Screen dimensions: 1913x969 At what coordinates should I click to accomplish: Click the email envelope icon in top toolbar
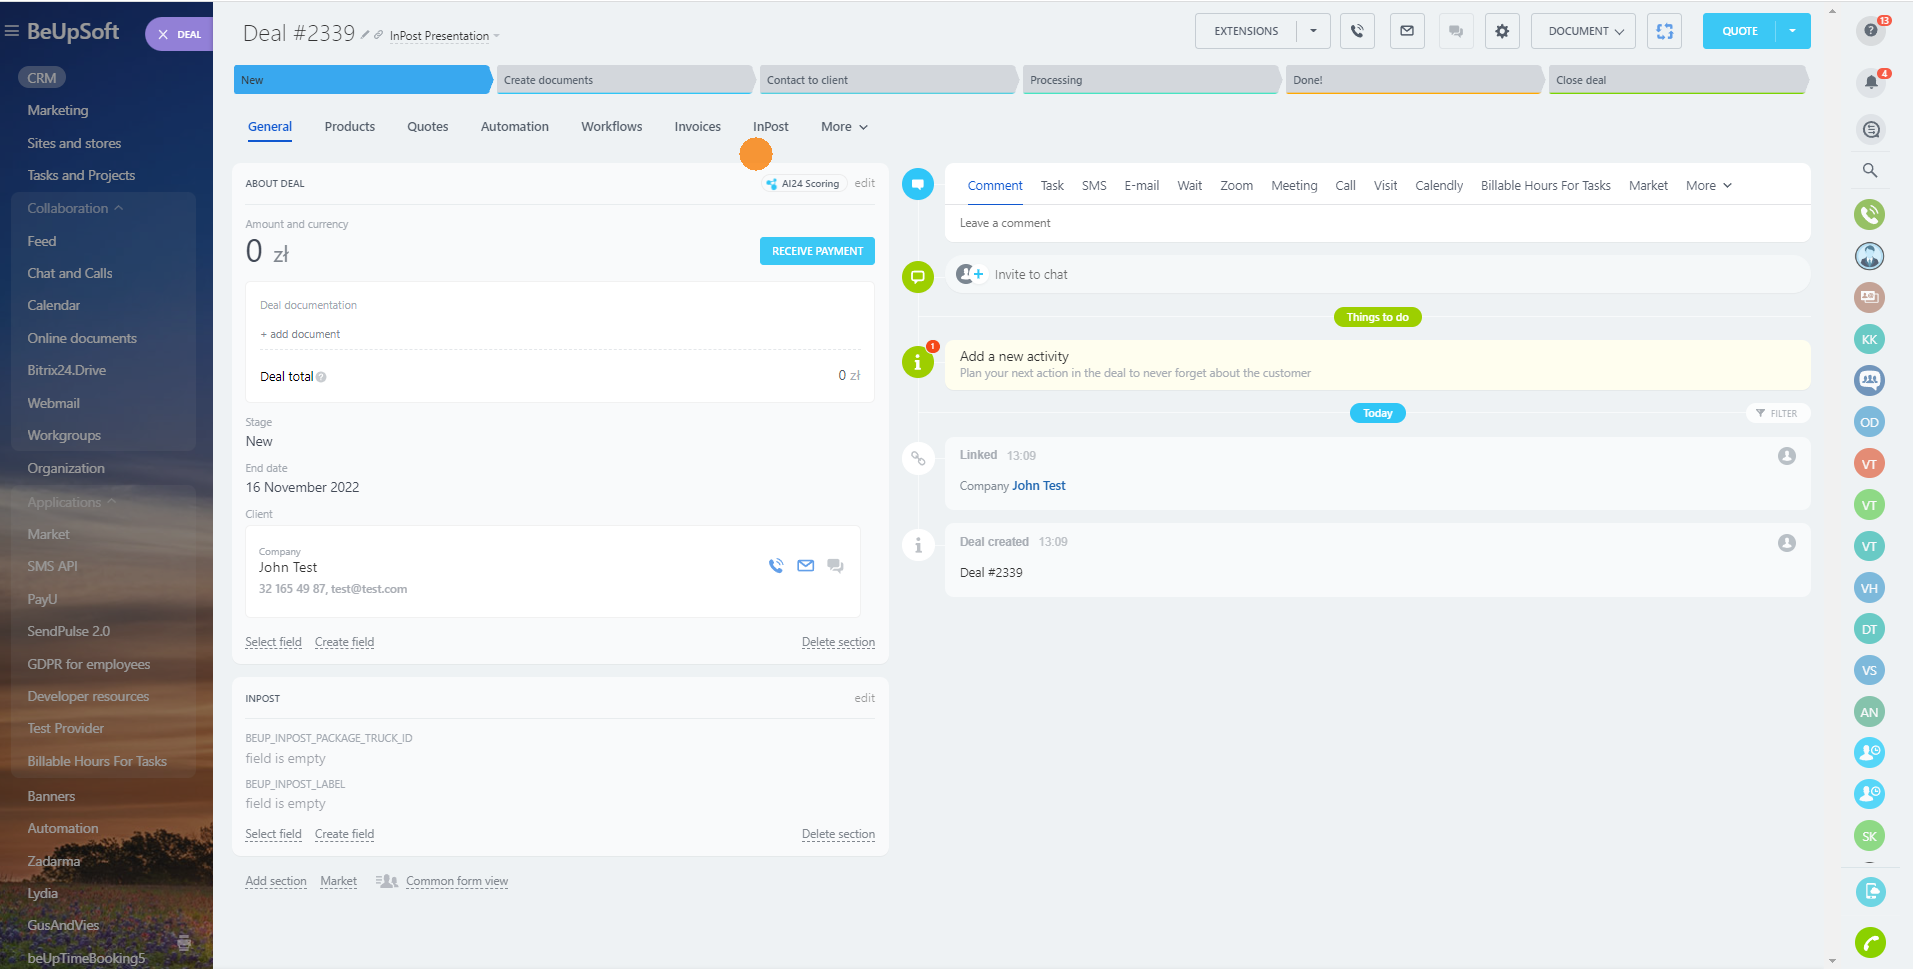1407,31
